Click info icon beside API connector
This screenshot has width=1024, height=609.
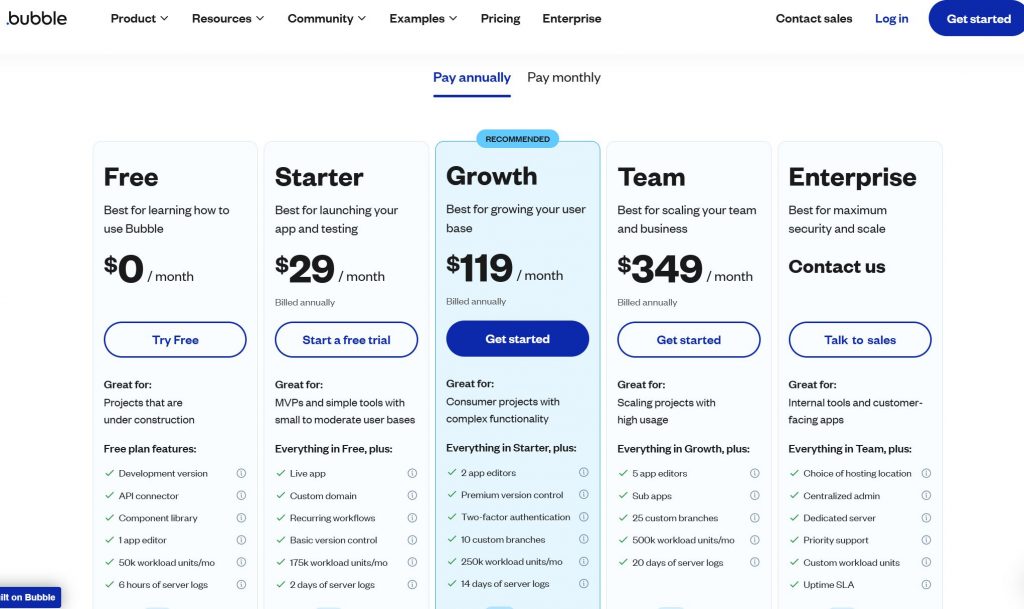tap(241, 496)
